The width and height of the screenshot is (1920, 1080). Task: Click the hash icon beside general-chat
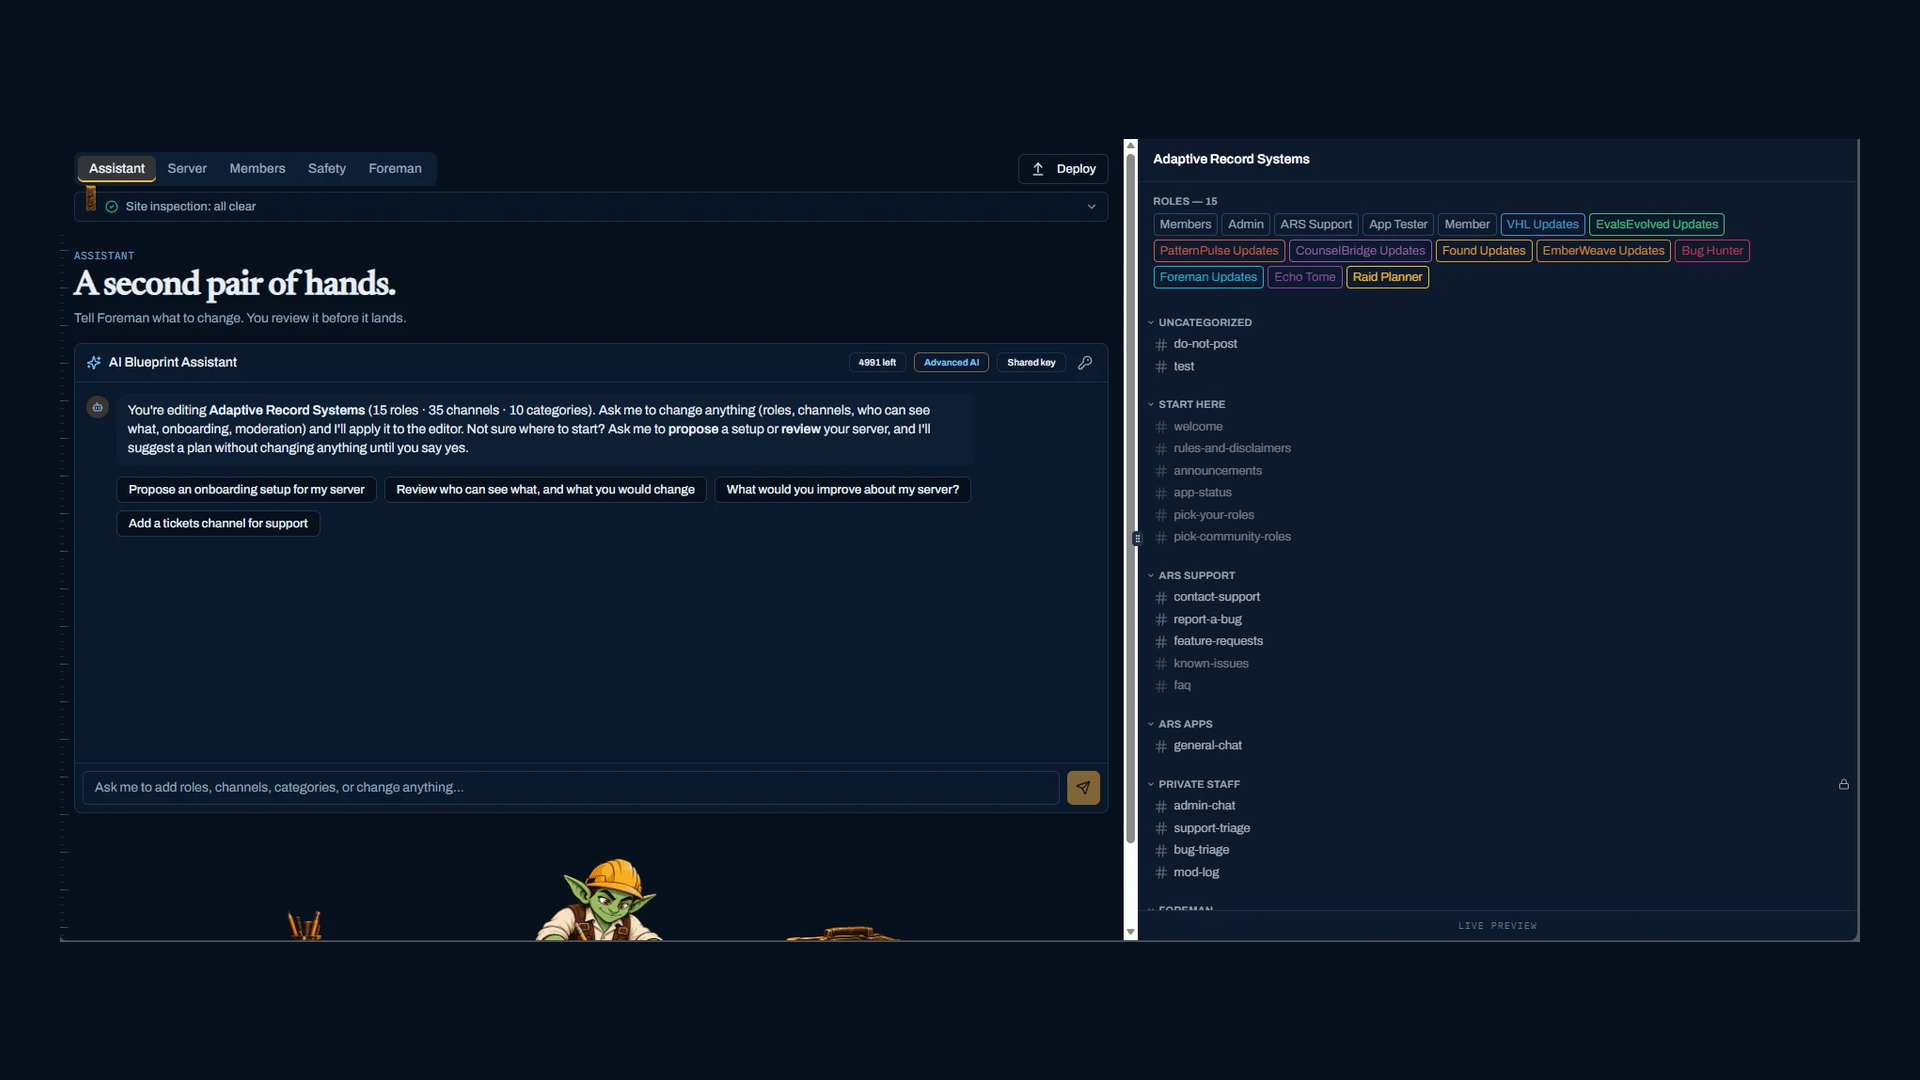tap(1161, 747)
